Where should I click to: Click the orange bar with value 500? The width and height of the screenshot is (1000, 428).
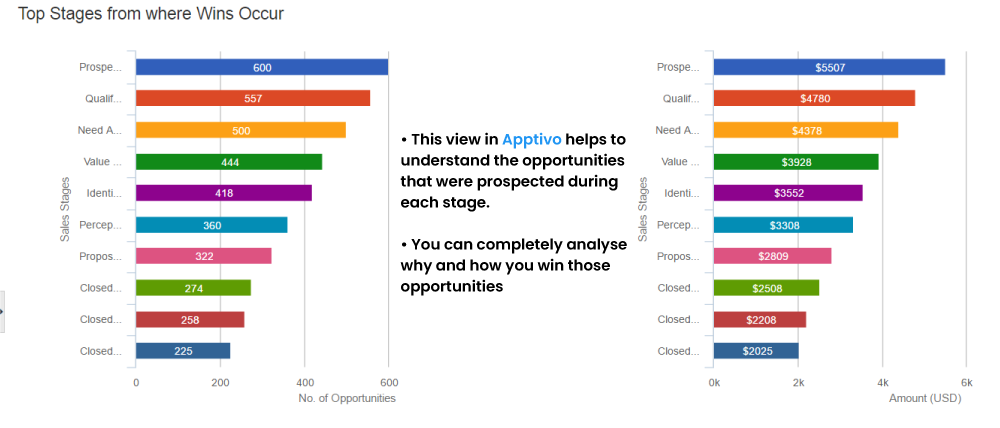[241, 130]
